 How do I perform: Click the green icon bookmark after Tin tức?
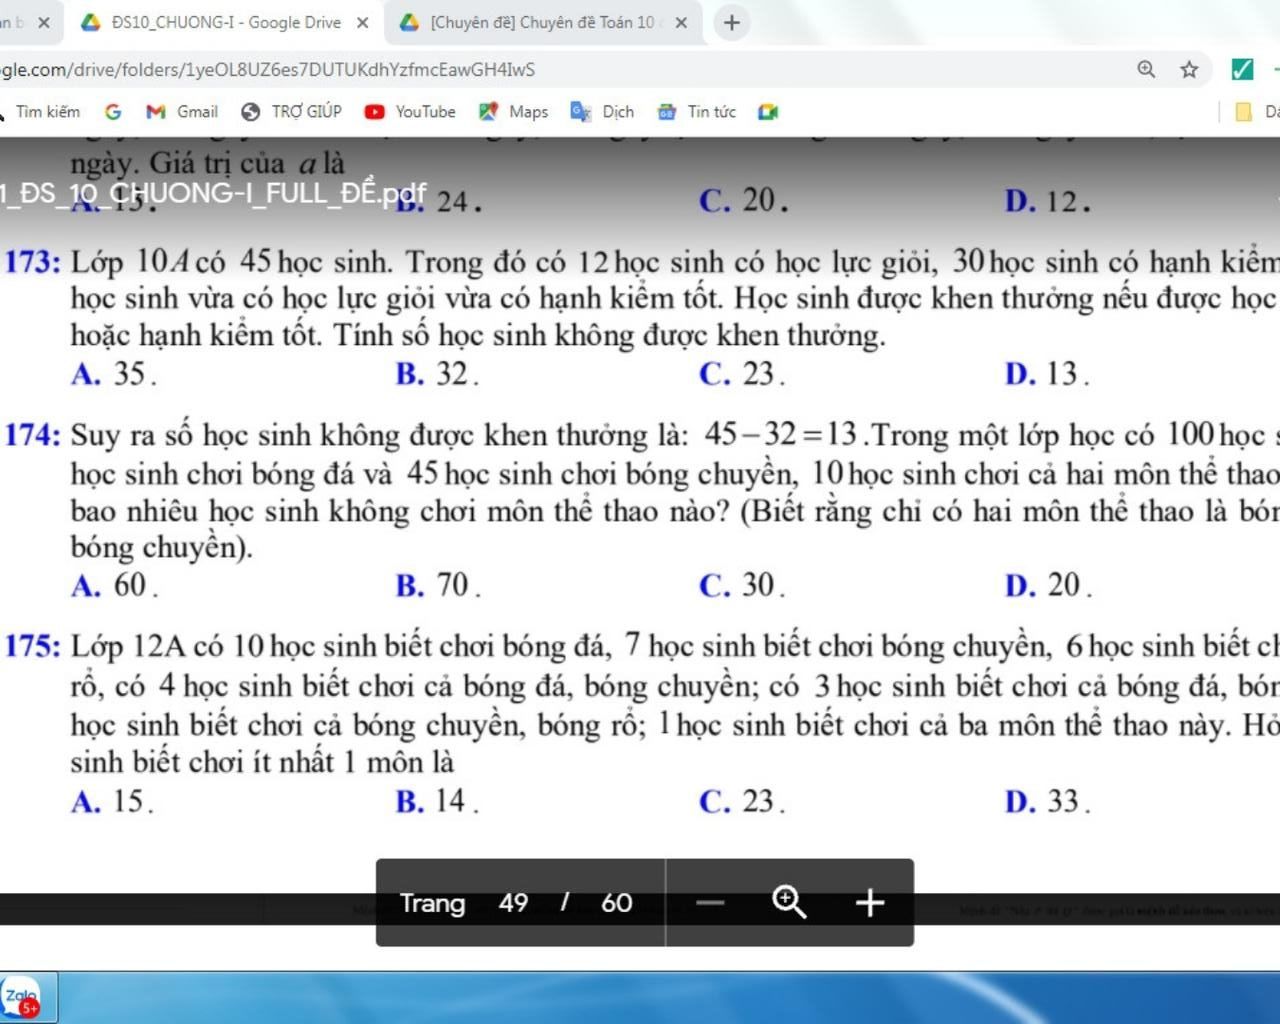coord(768,111)
